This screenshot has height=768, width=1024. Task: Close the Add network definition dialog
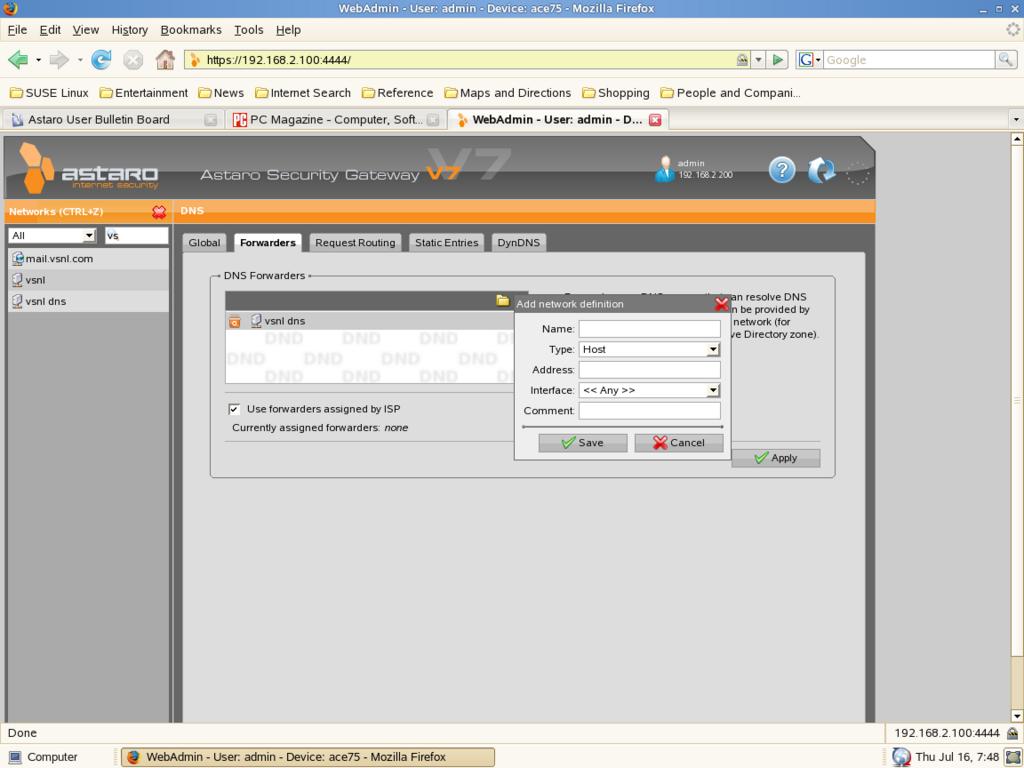coord(721,304)
